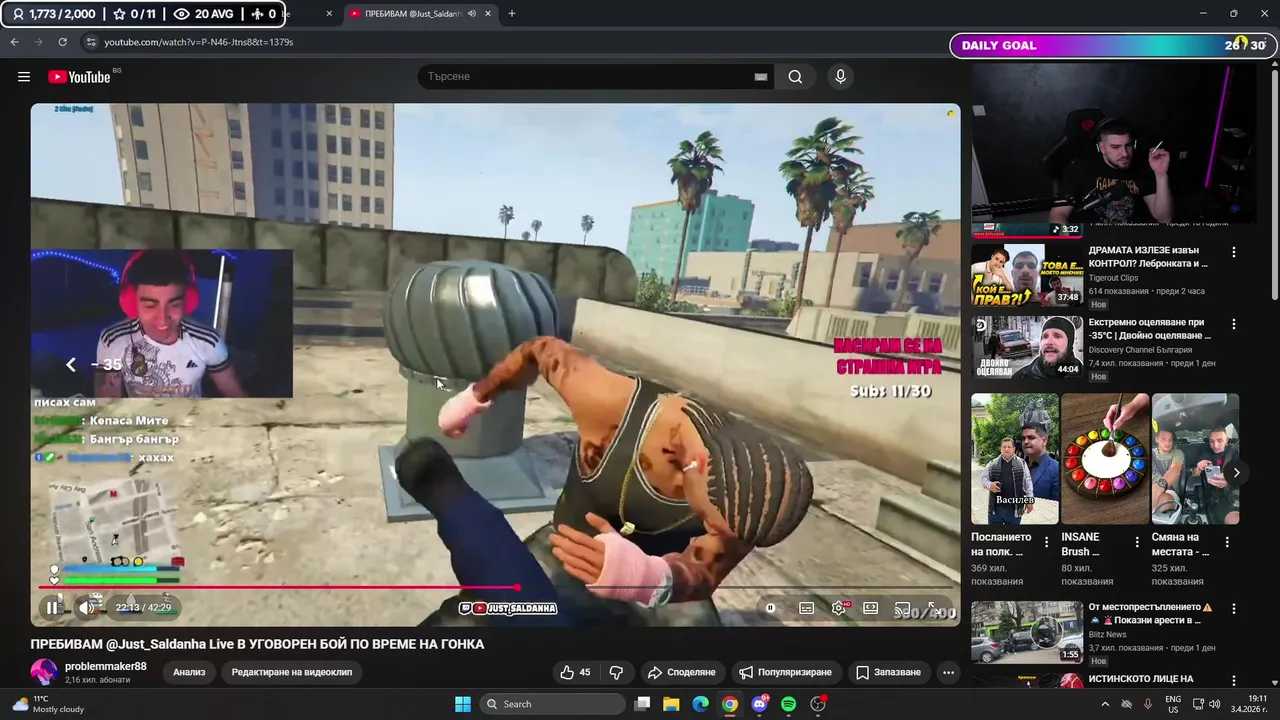Open Windows Start menu
1280x720 pixels.
point(463,704)
